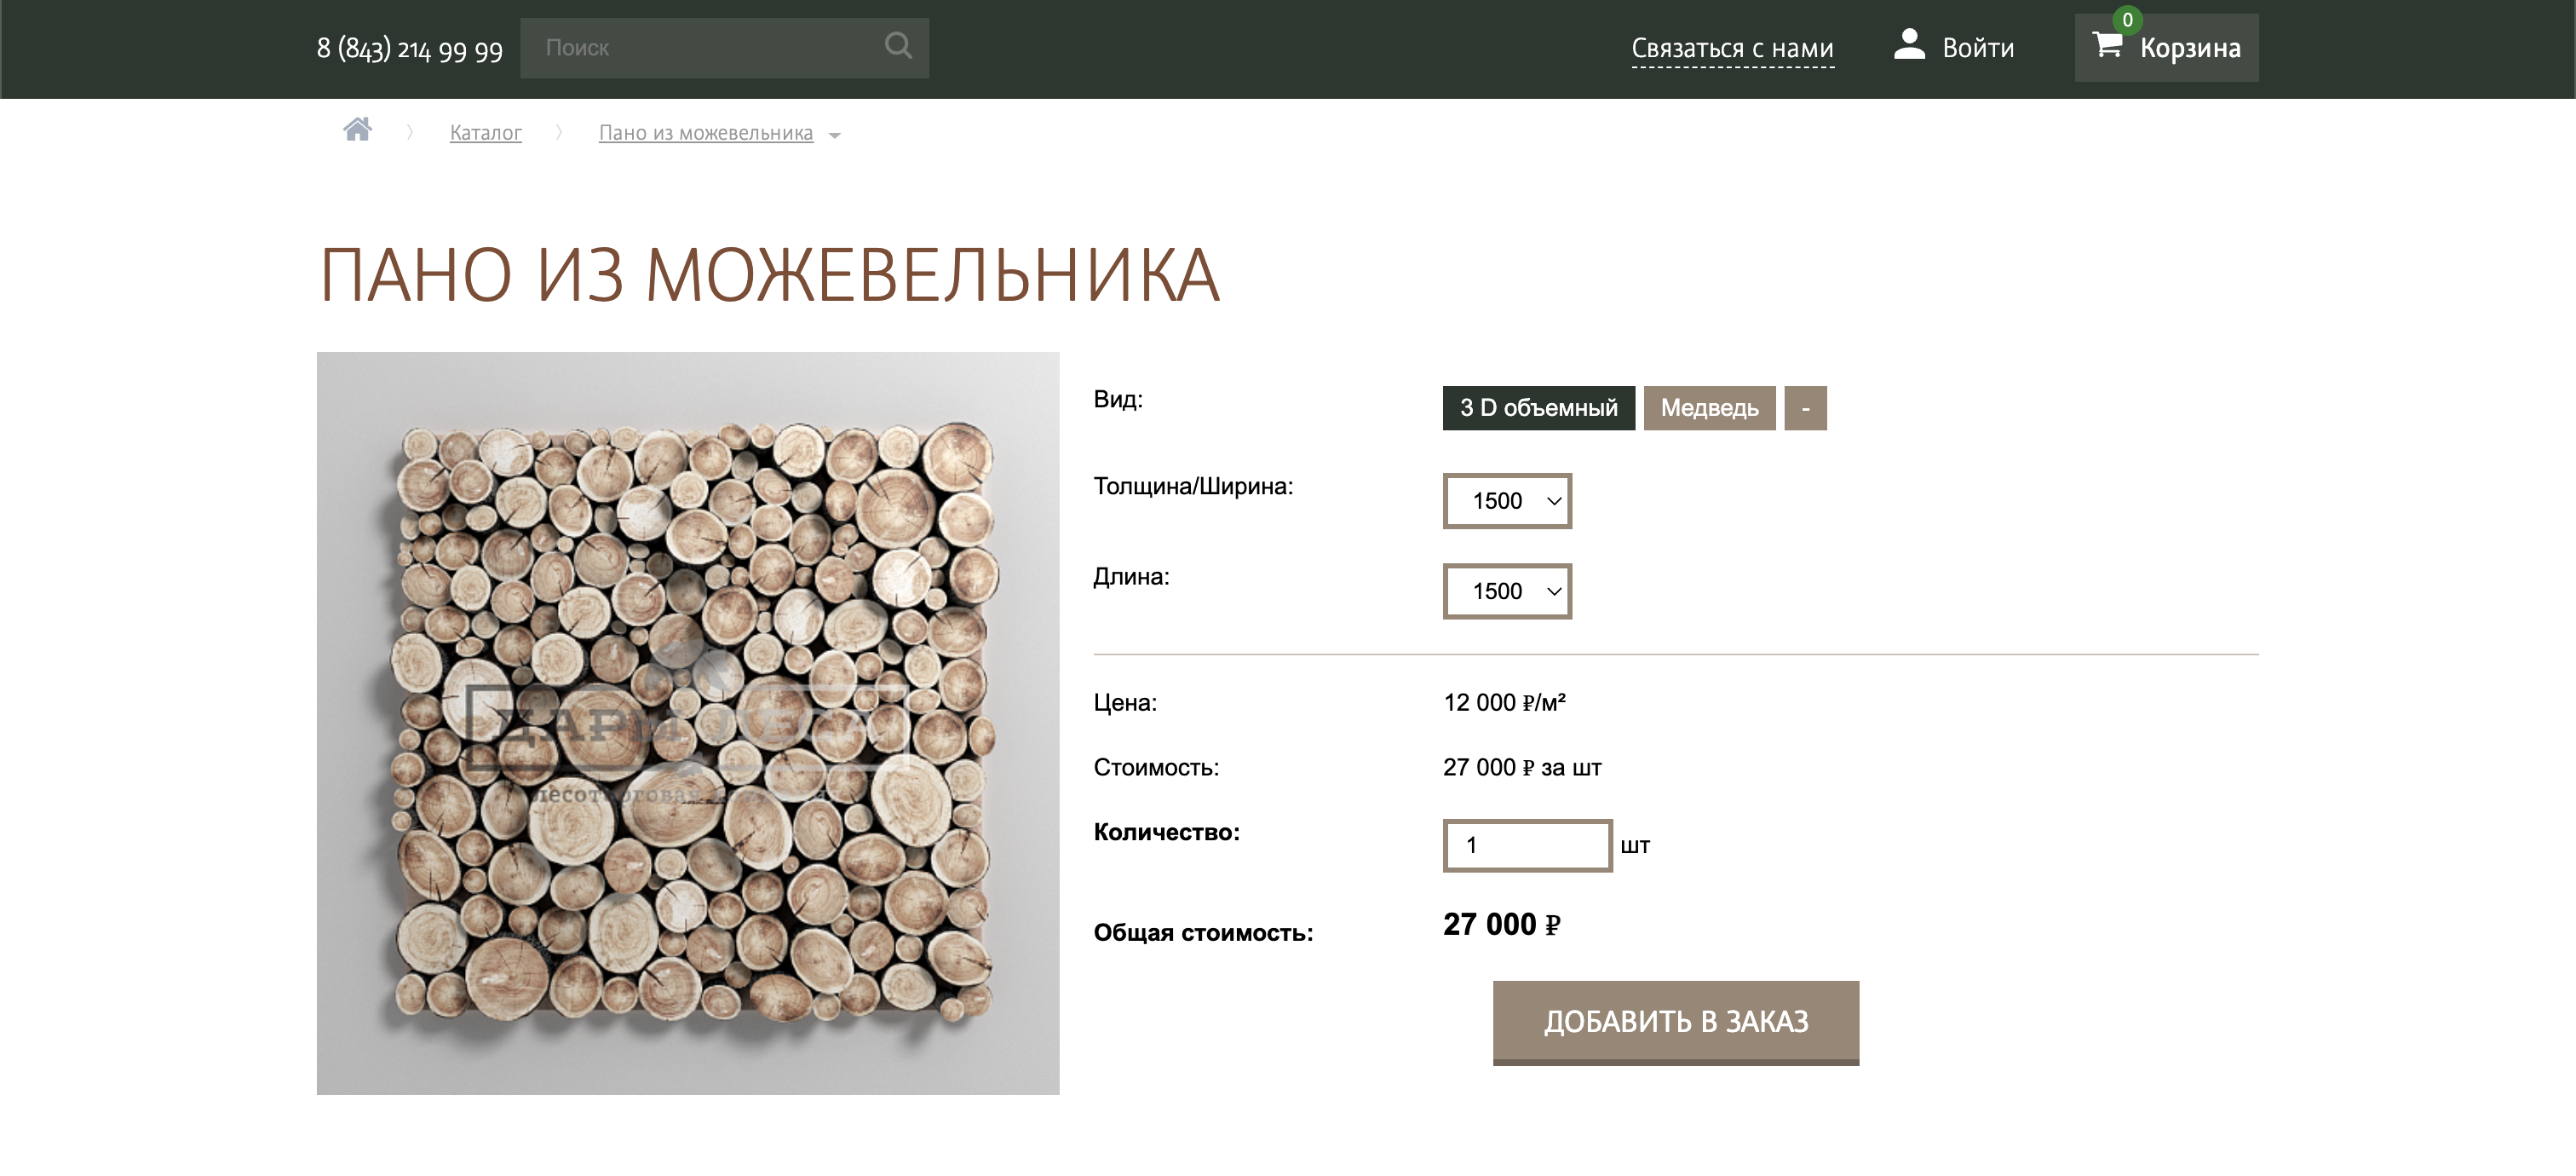
Task: Click the user profile icon
Action: pyautogui.click(x=1909, y=45)
